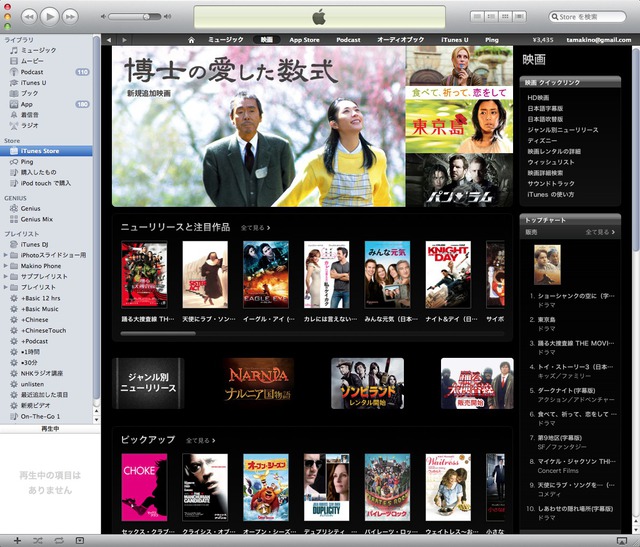Select iTunes U library in sidebar
Image resolution: width=640 pixels, height=547 pixels.
point(46,82)
